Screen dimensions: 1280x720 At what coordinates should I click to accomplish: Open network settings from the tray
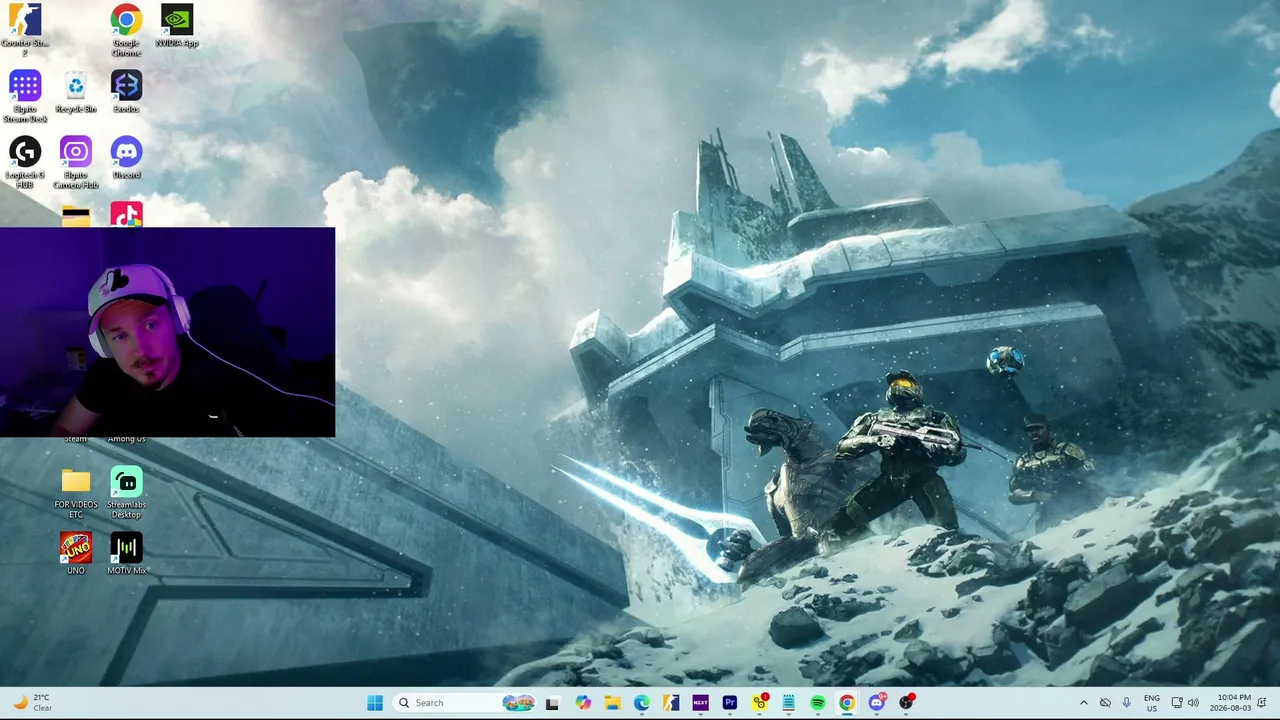1177,703
